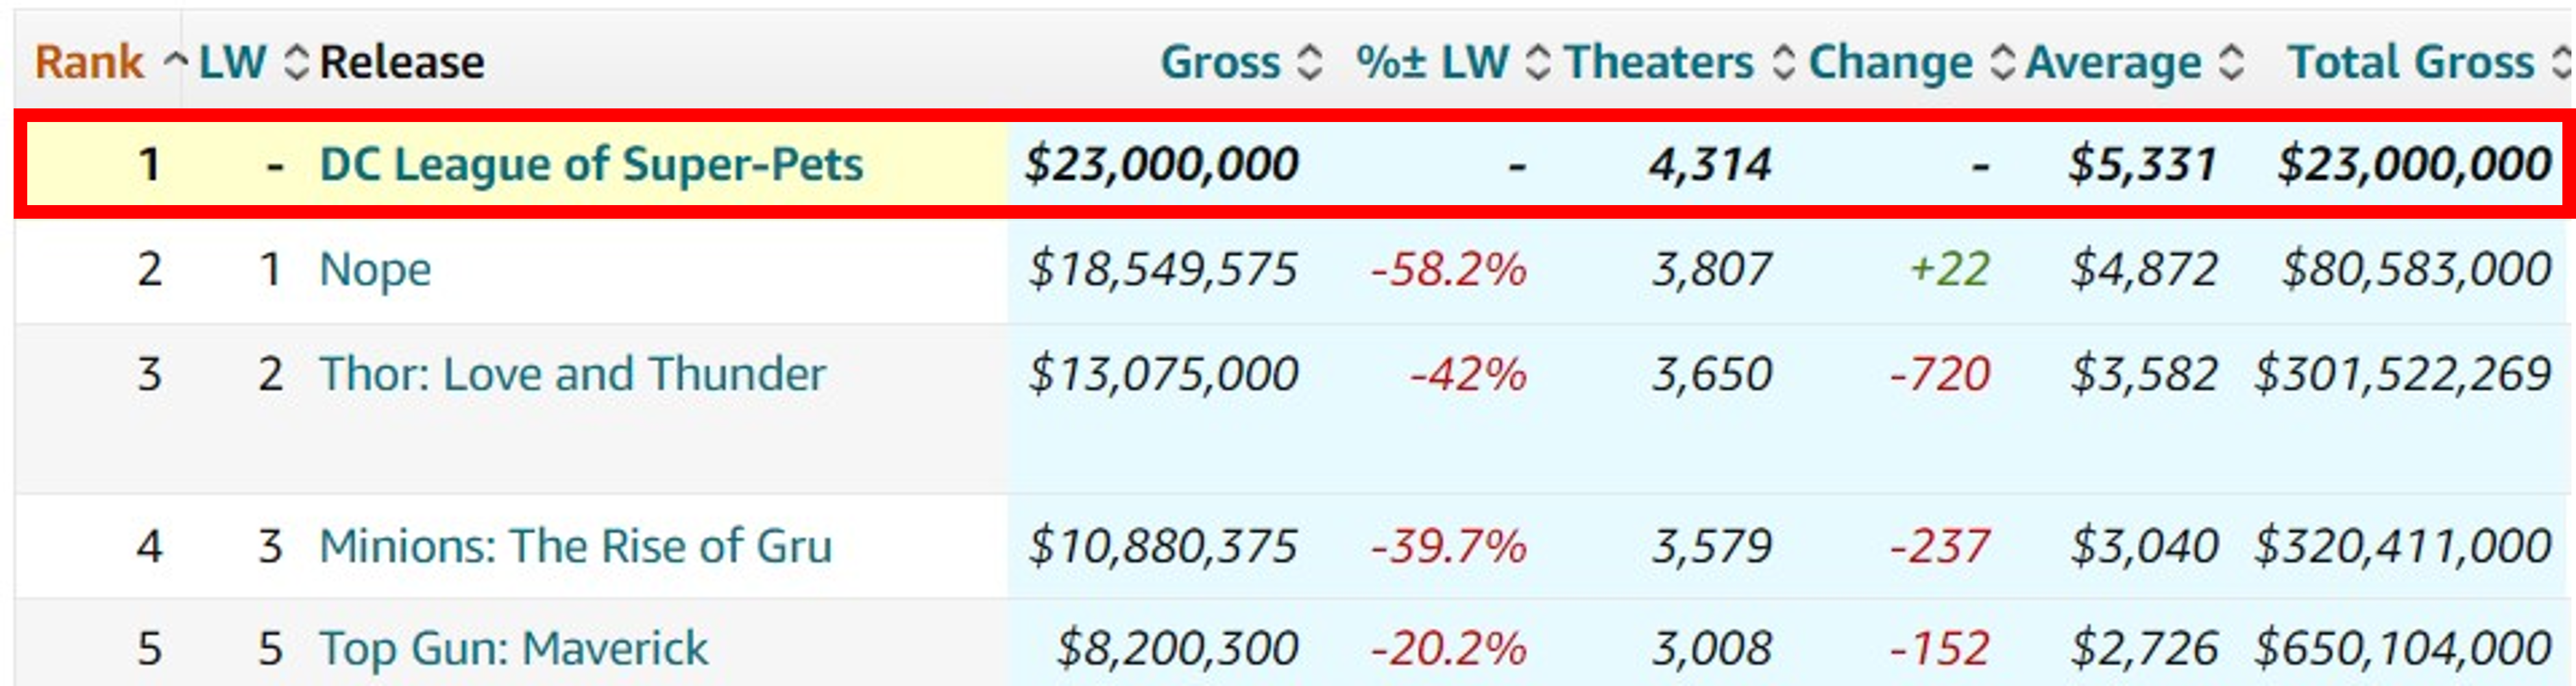Click the $23,000,000 gross cell
The width and height of the screenshot is (2576, 686).
point(1161,164)
